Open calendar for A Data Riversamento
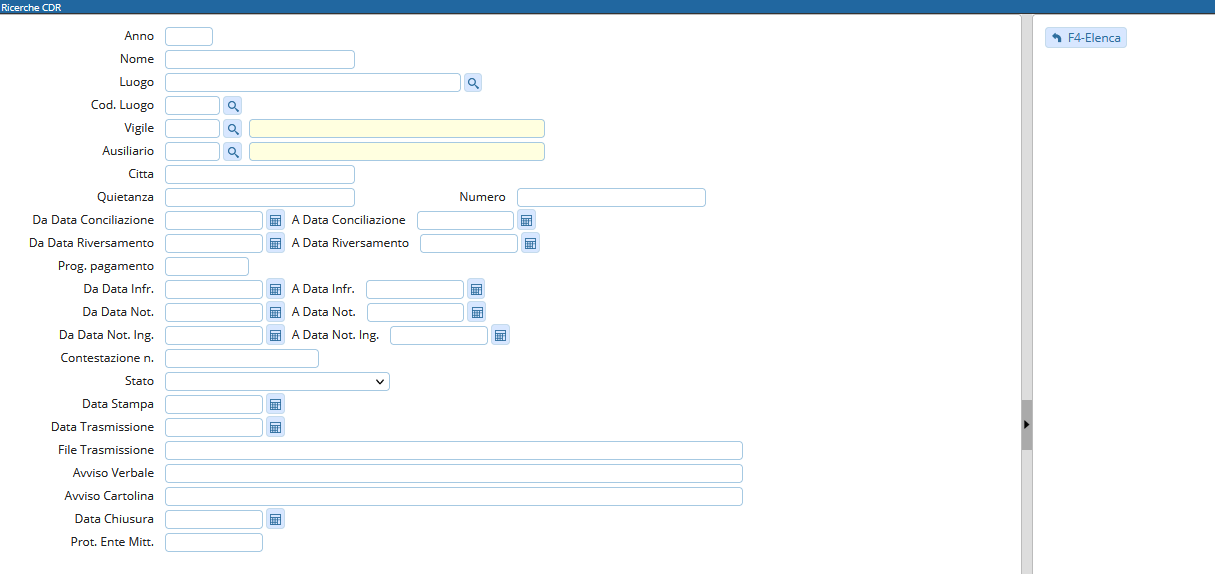1215x574 pixels. tap(531, 243)
